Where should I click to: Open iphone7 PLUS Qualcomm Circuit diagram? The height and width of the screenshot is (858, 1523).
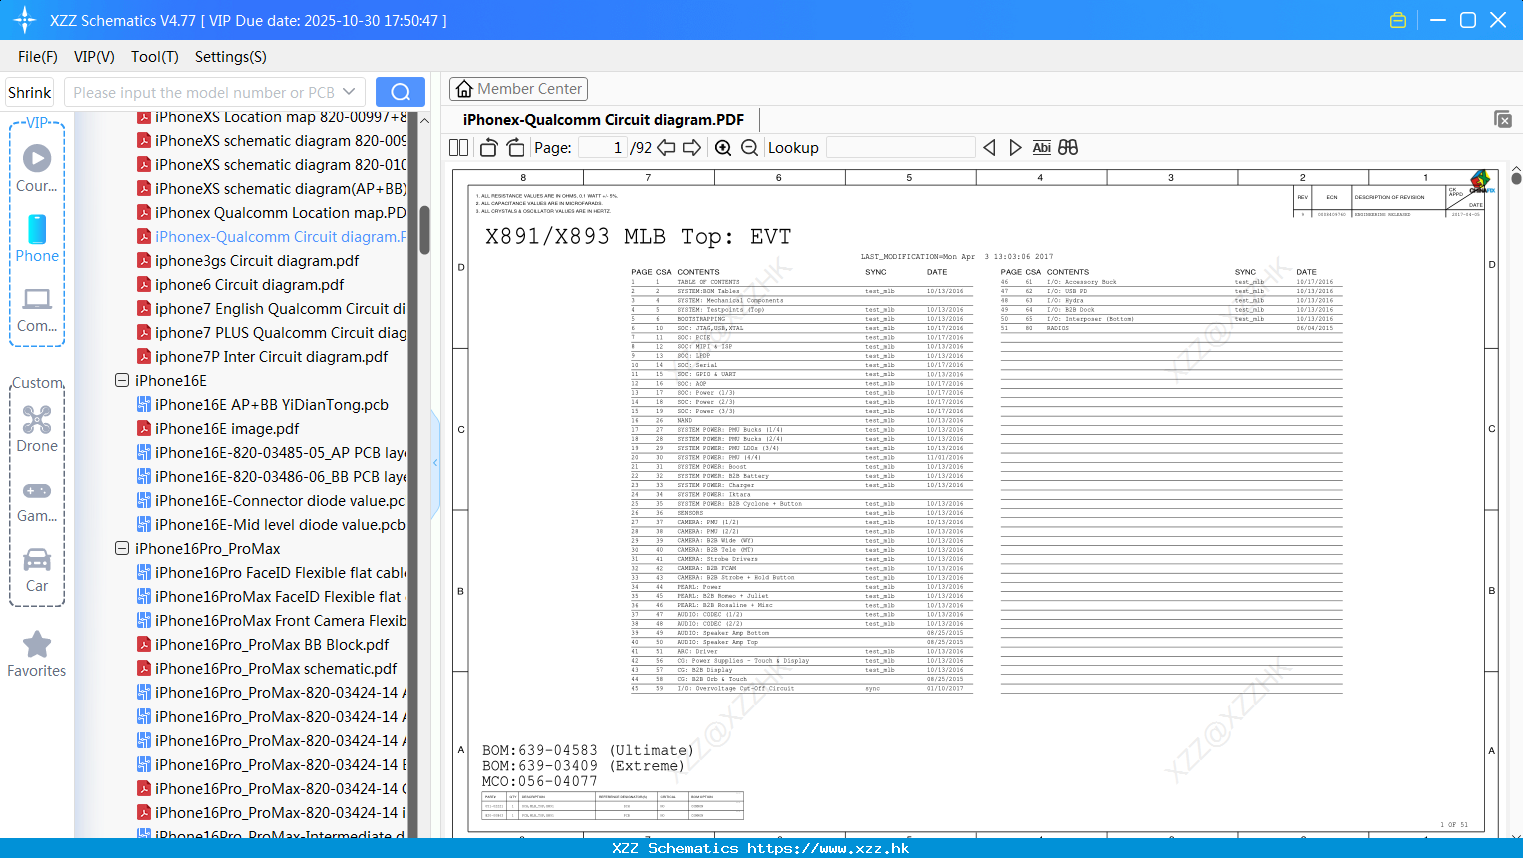click(x=272, y=333)
